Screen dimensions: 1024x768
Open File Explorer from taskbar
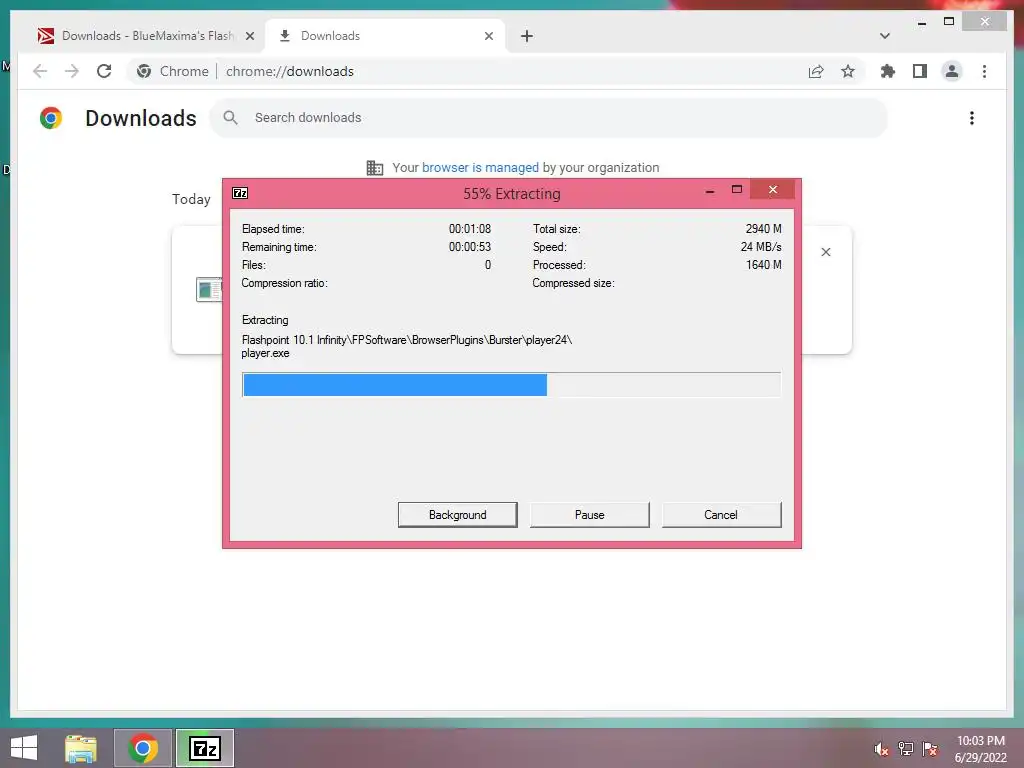[81, 748]
